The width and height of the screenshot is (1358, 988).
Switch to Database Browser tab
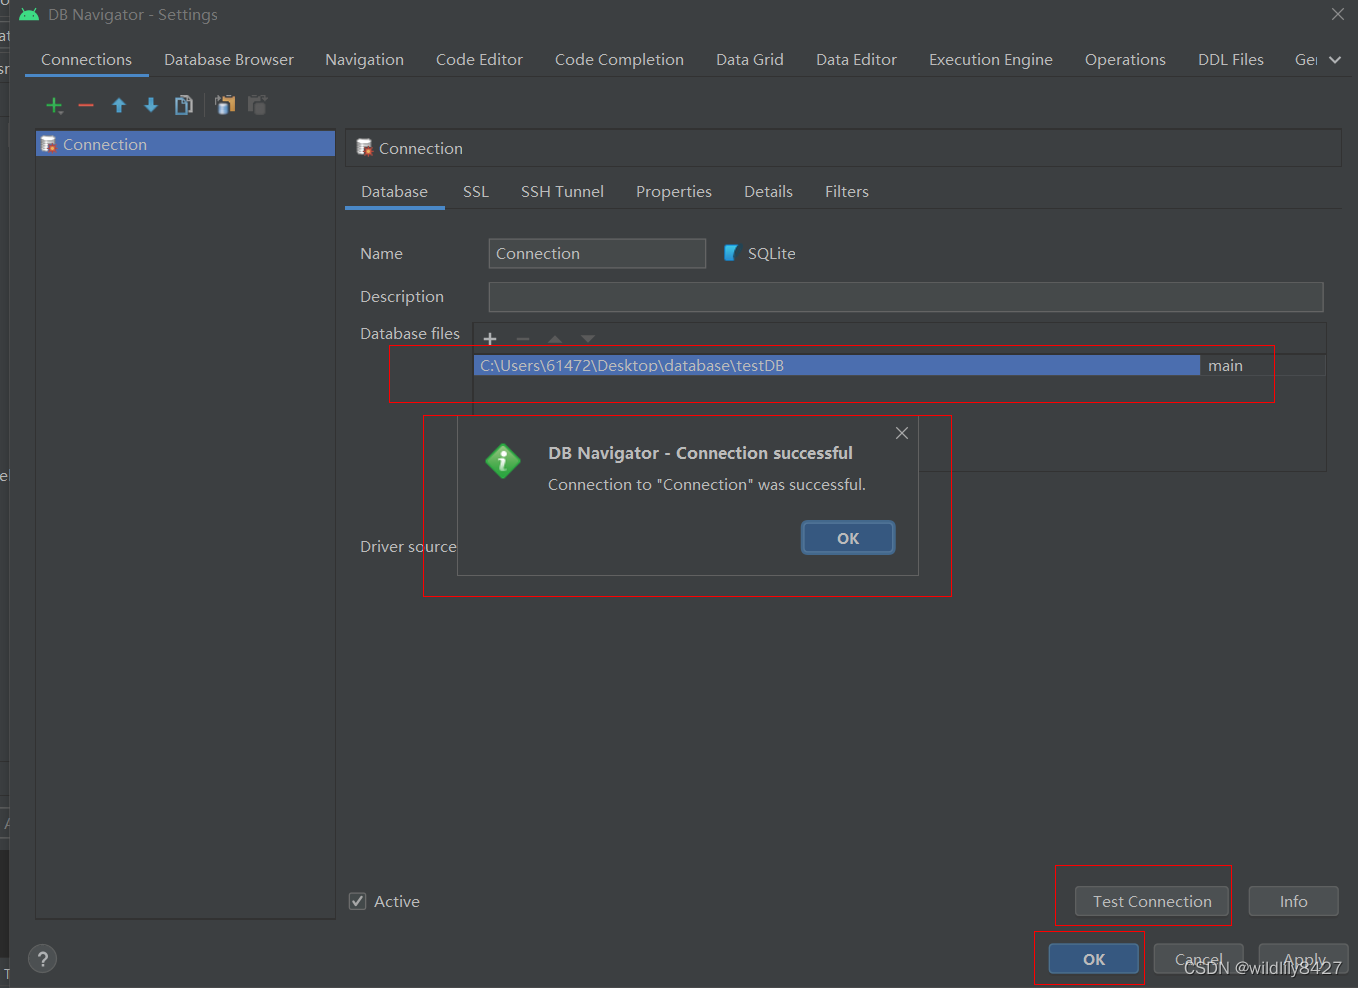(x=229, y=60)
